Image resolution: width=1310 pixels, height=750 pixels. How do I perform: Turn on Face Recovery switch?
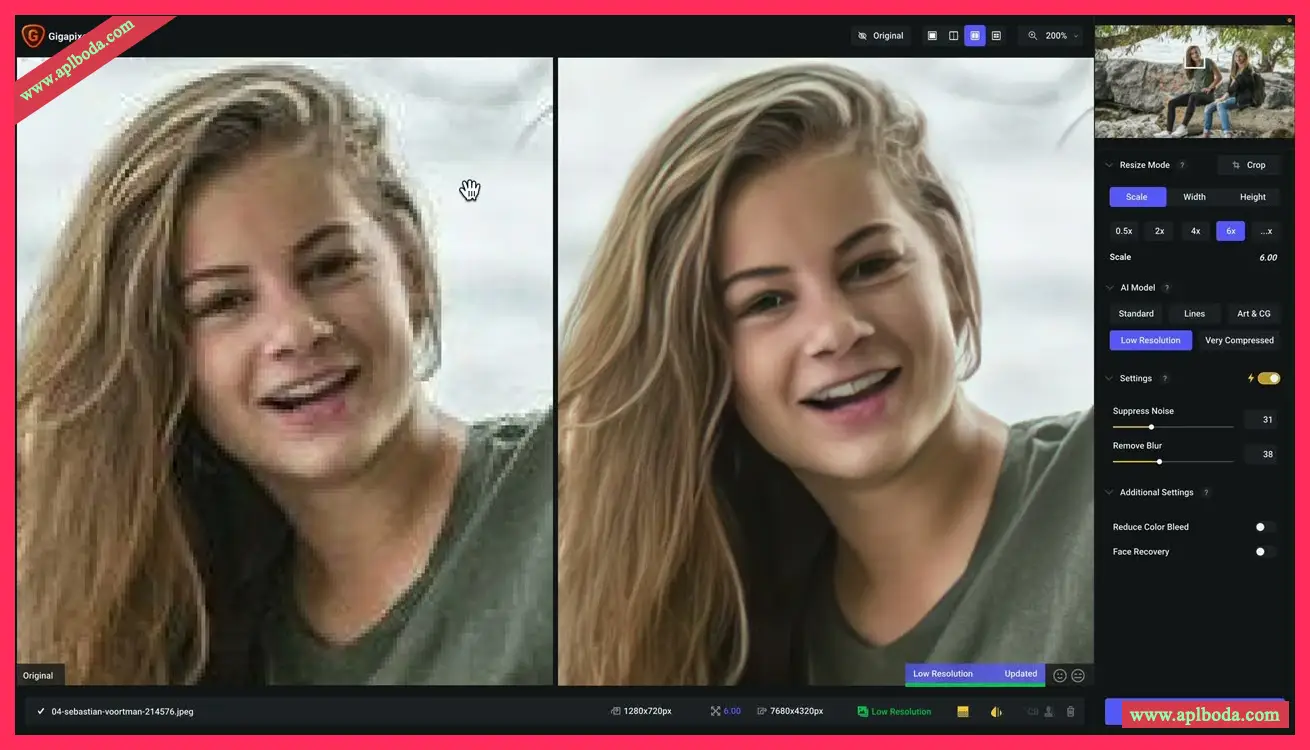click(1264, 552)
